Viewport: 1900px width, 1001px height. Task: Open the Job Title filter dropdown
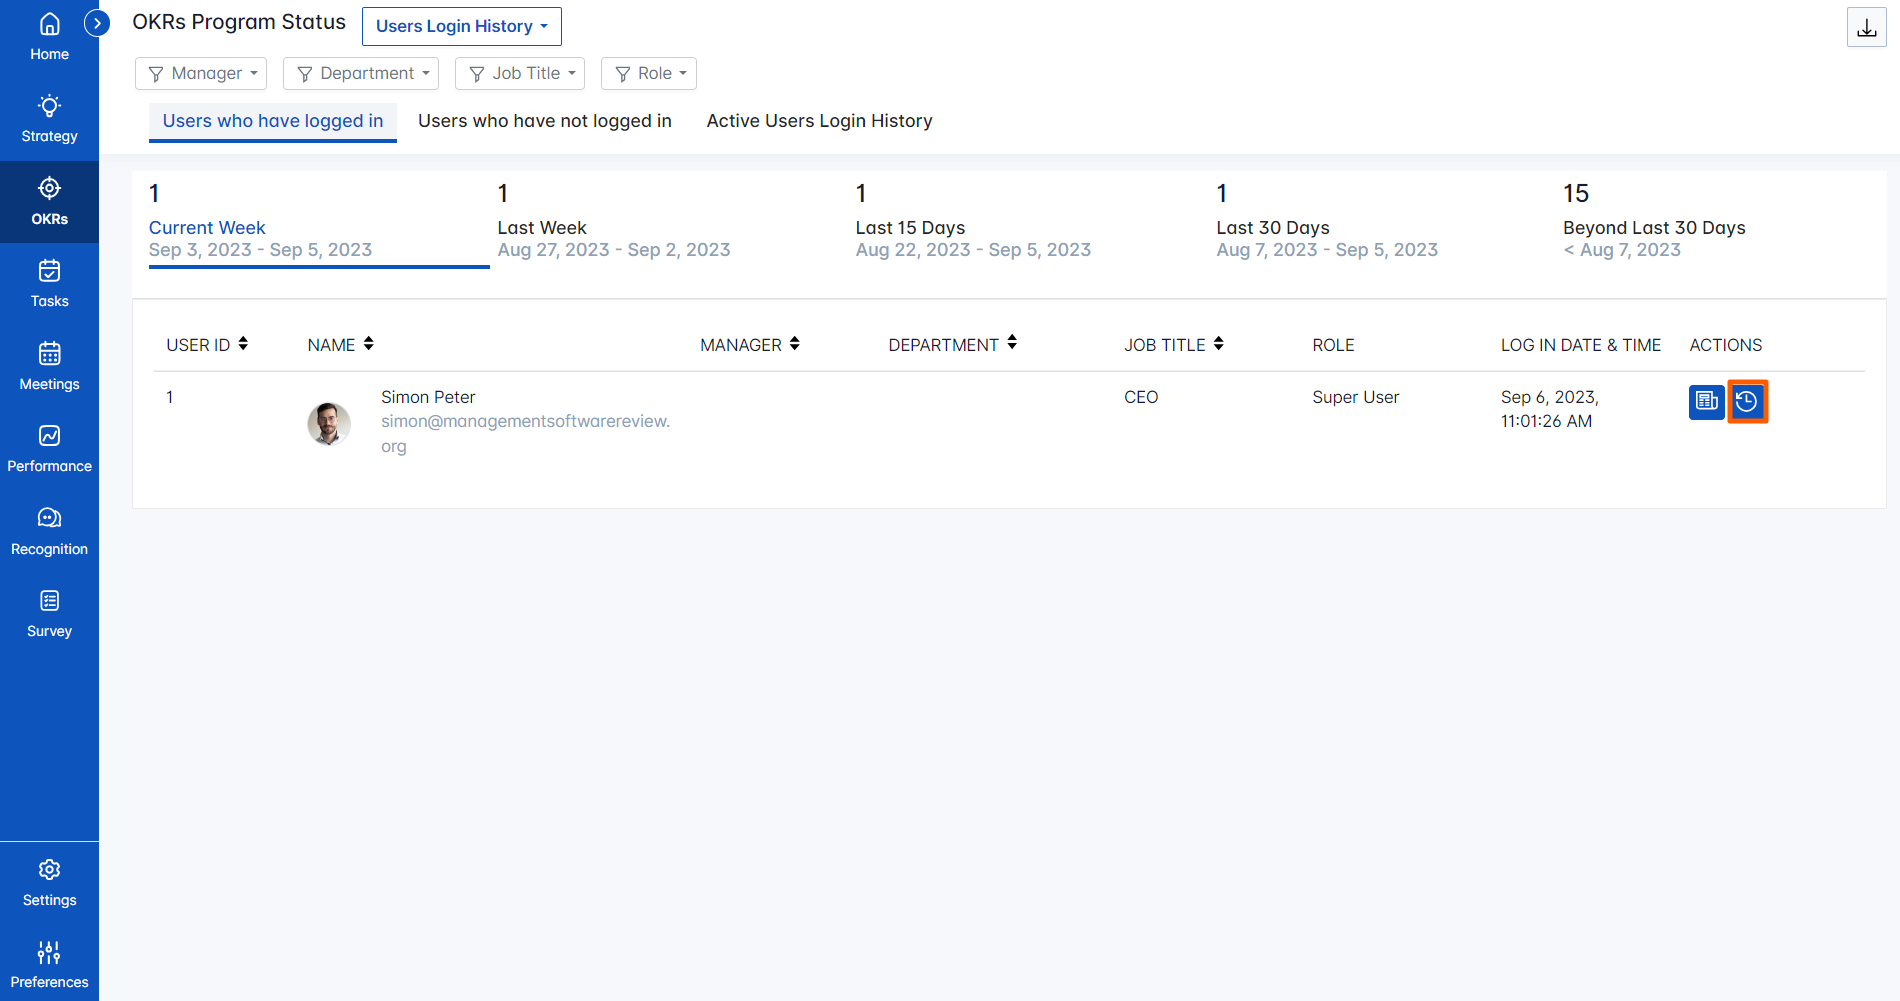(x=520, y=73)
